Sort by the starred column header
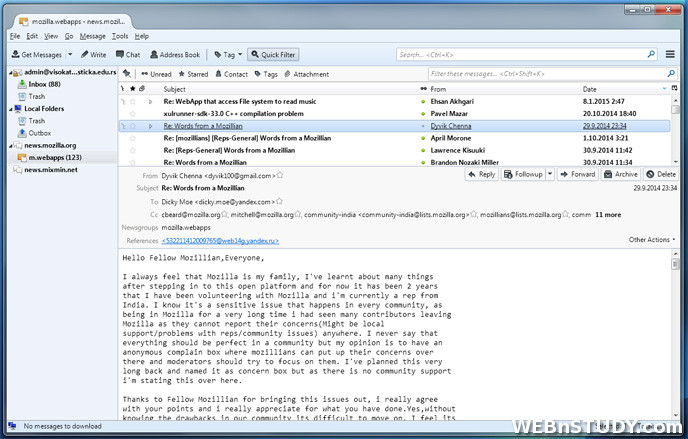688x439 pixels. tap(133, 89)
